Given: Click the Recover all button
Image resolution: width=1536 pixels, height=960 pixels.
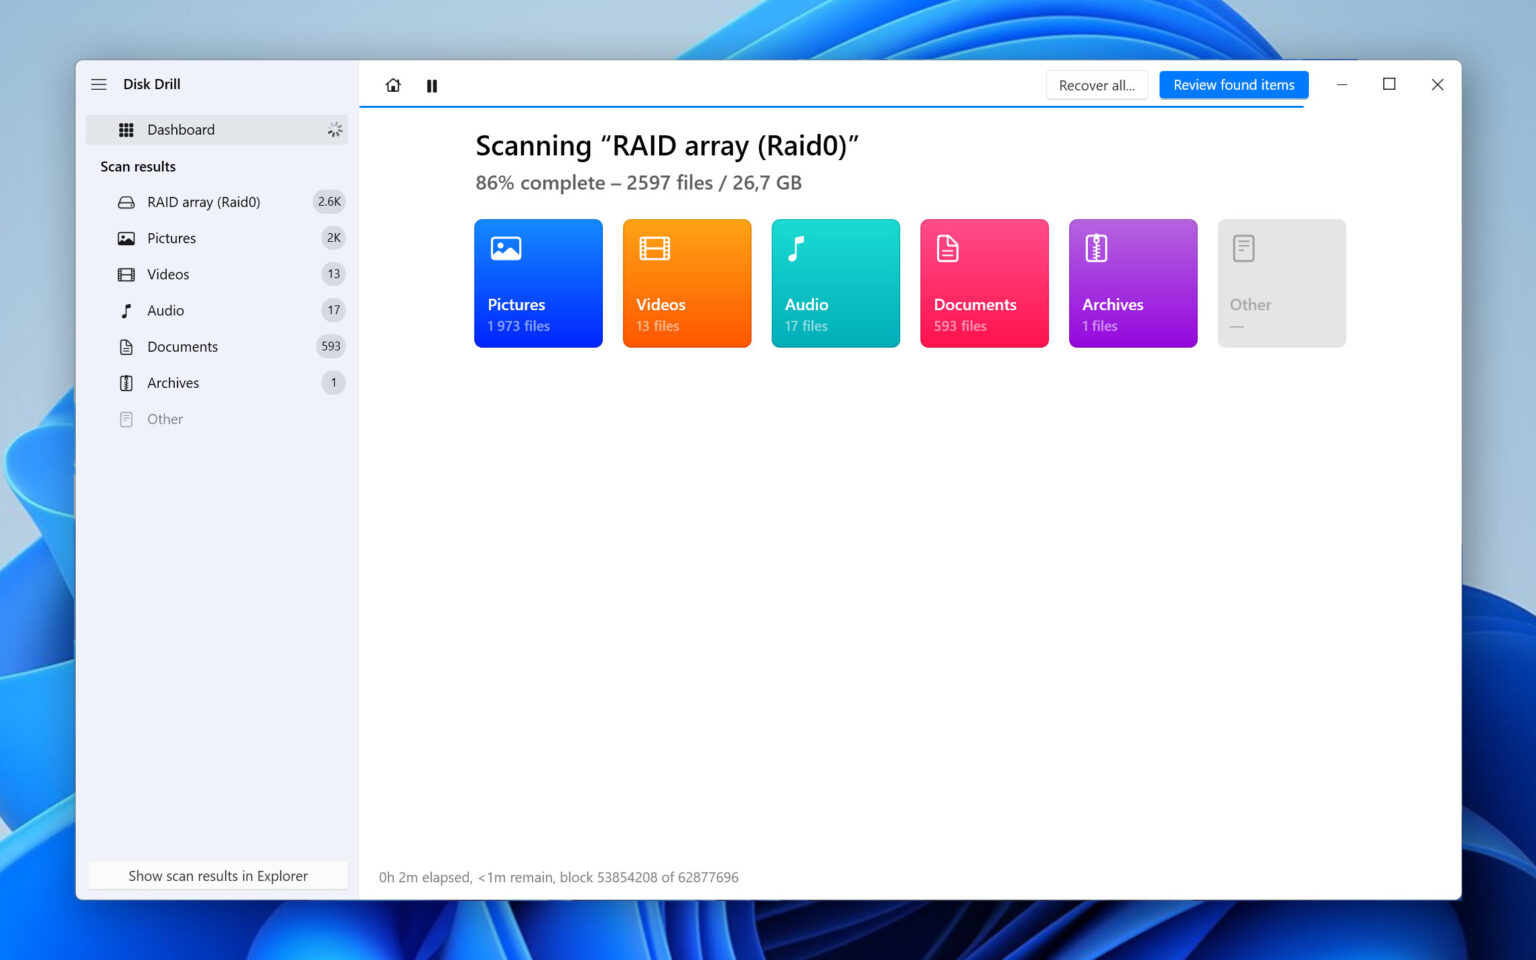Looking at the screenshot, I should pos(1096,85).
